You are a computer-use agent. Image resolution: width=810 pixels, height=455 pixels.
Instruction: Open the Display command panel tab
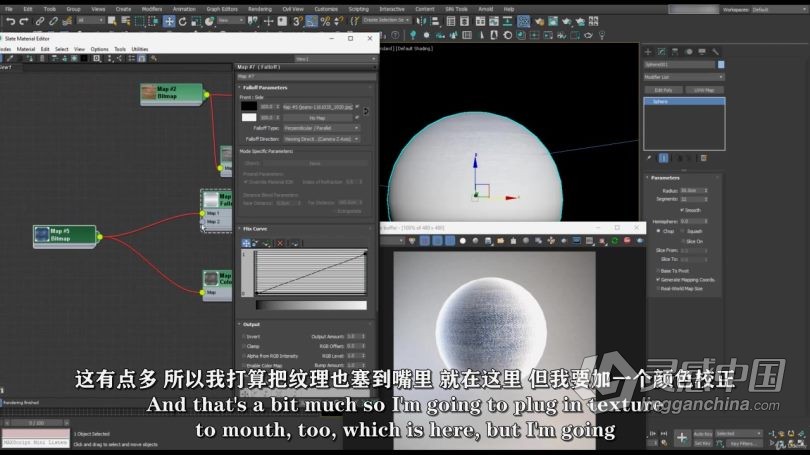(x=702, y=52)
